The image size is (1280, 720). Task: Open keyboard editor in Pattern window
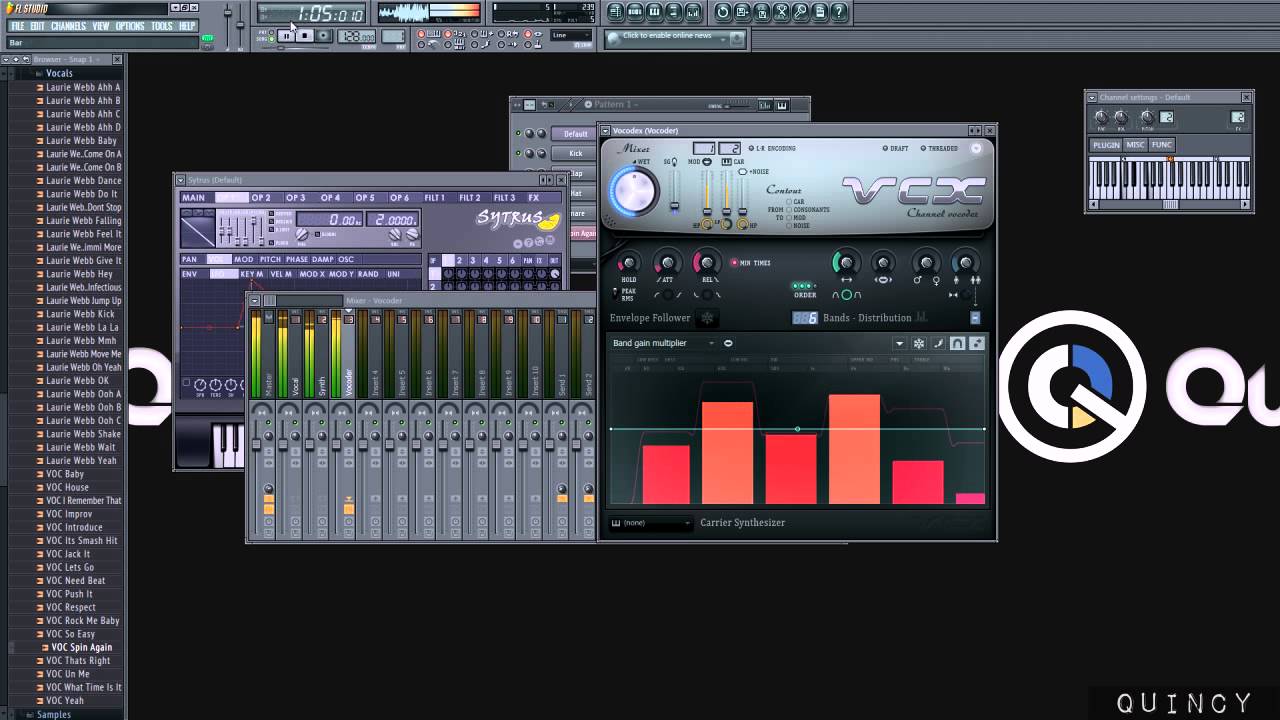pos(782,105)
